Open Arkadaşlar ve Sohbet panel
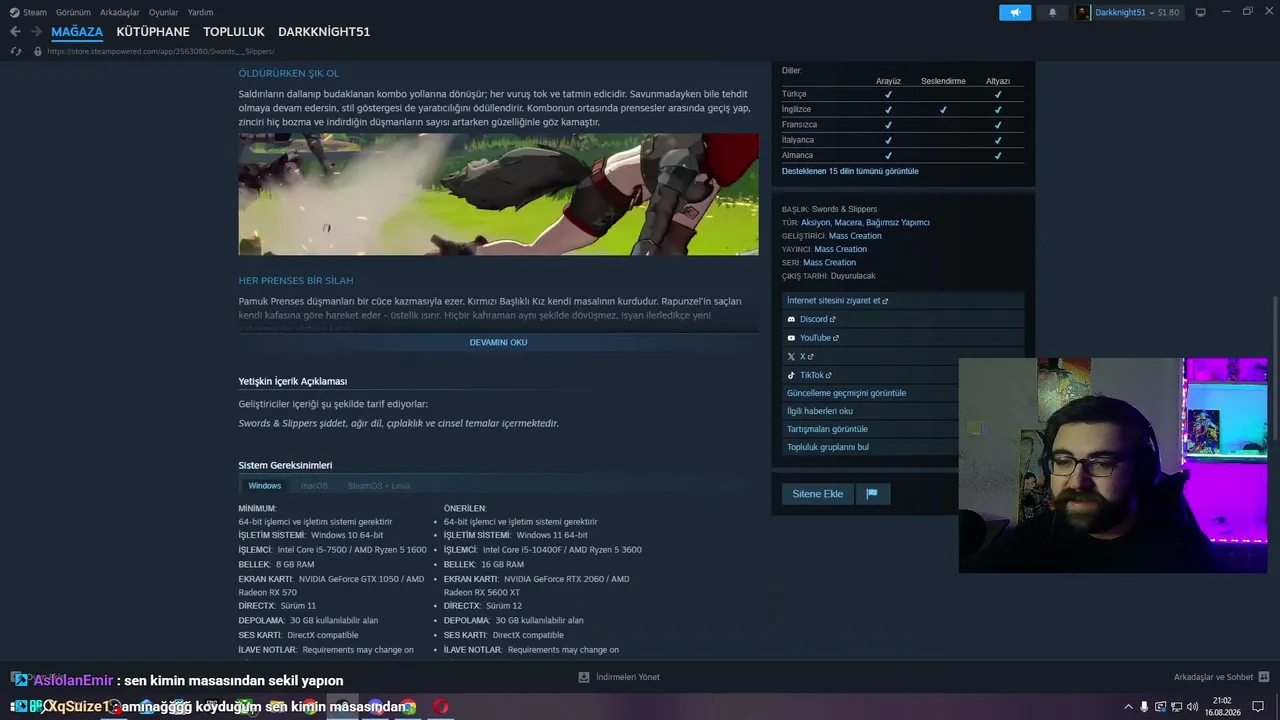 tap(1222, 677)
